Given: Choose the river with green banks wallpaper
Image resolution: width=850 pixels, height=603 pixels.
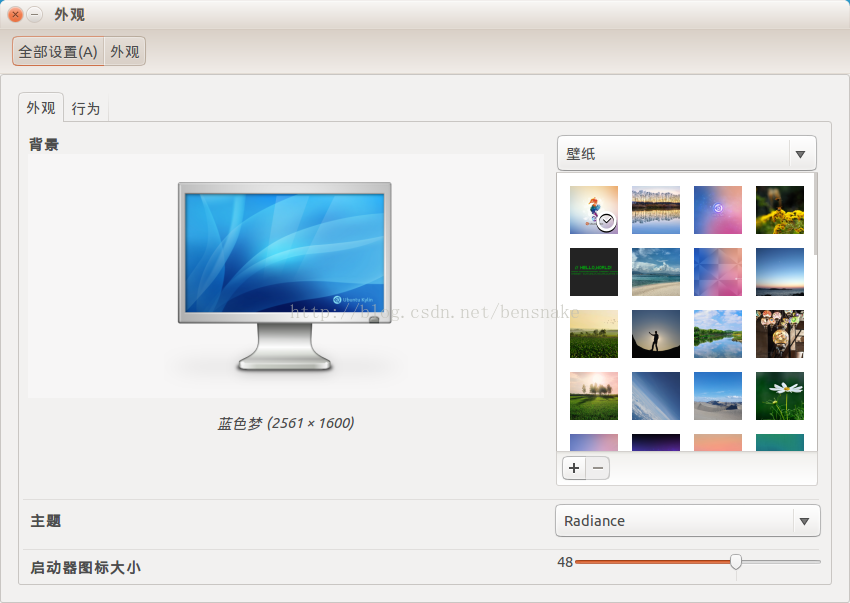Looking at the screenshot, I should click(718, 333).
